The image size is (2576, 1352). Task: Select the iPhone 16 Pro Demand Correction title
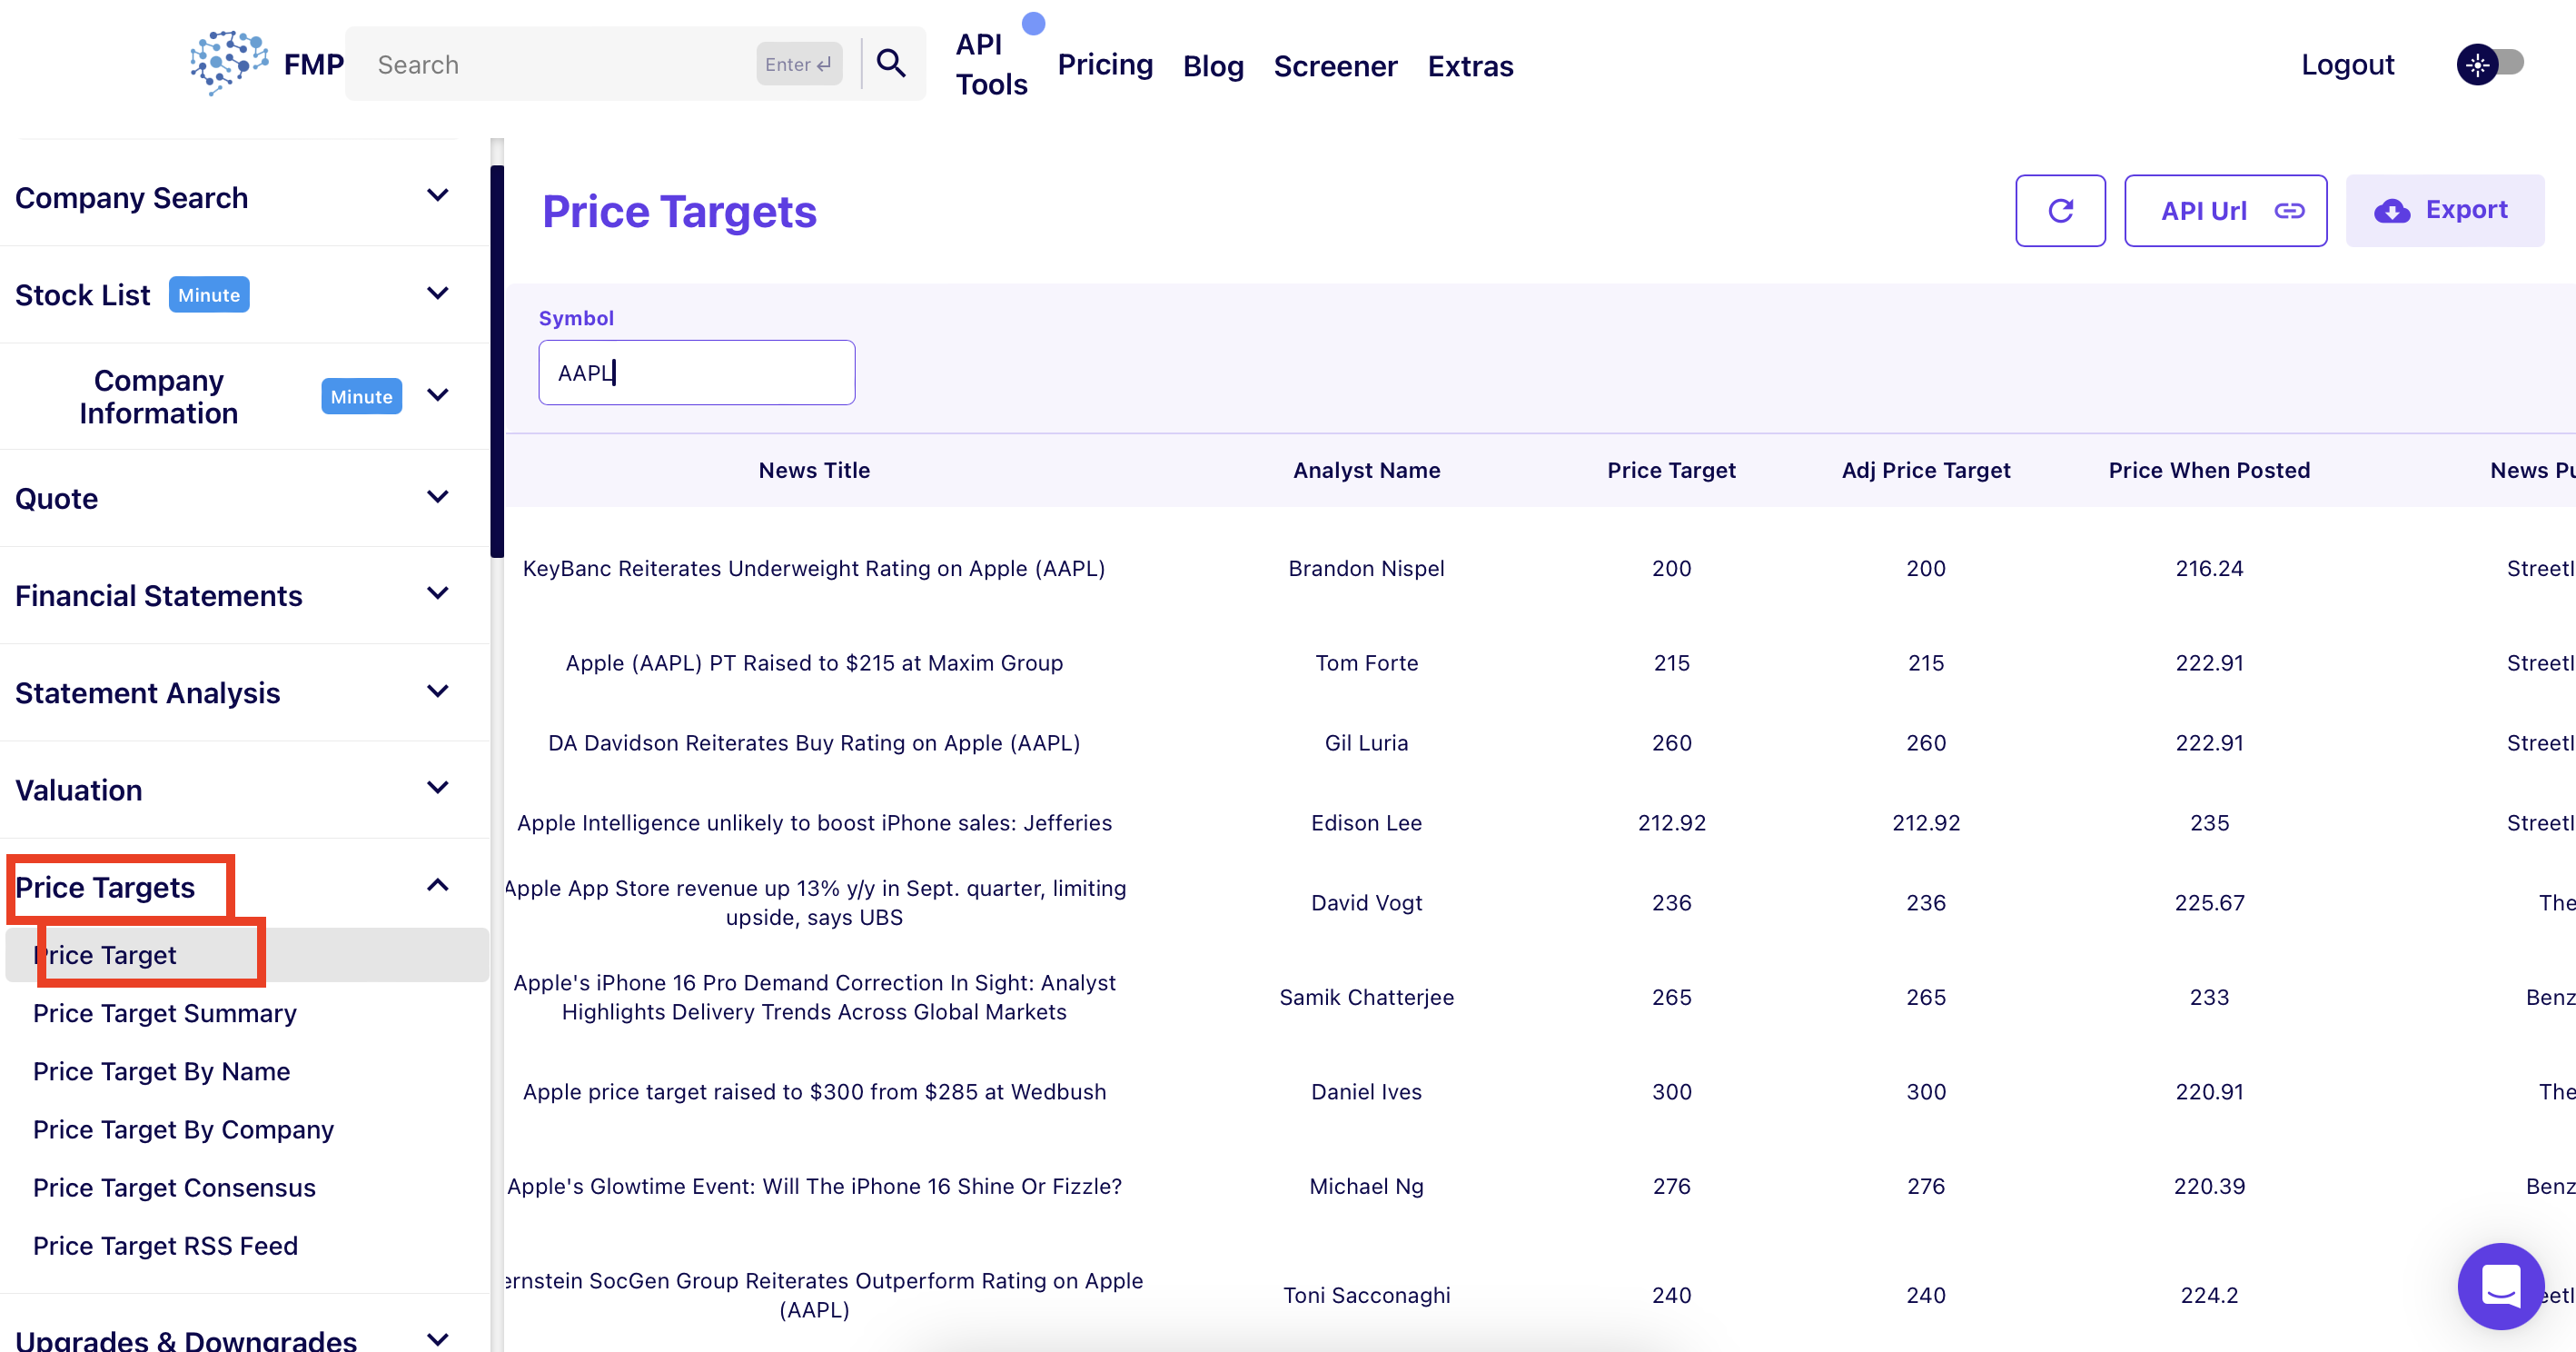[x=814, y=997]
